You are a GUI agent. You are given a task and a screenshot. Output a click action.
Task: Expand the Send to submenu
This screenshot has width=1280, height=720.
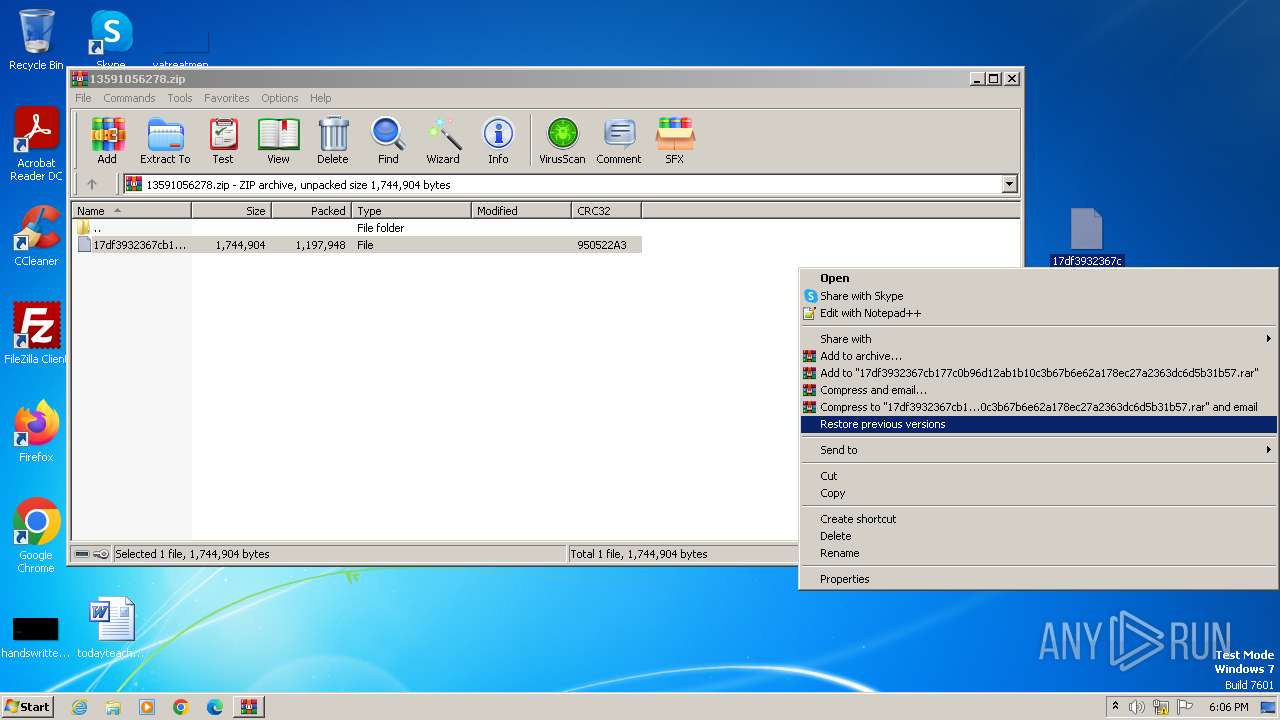point(1039,450)
